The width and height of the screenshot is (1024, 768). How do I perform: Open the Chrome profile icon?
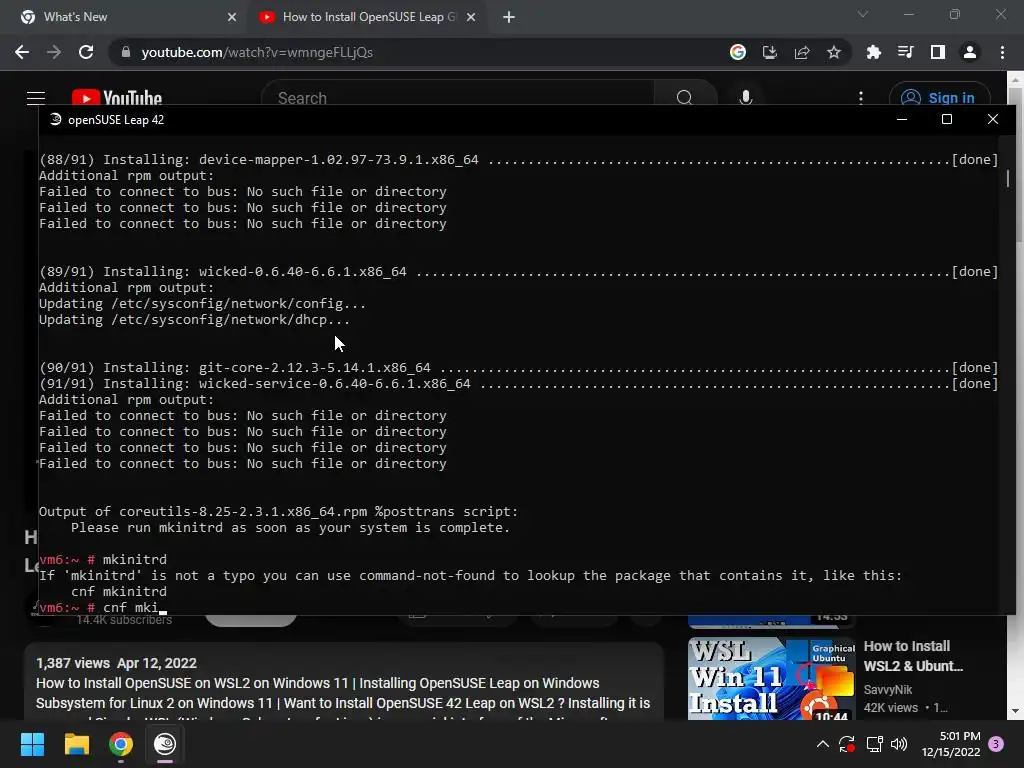(970, 52)
